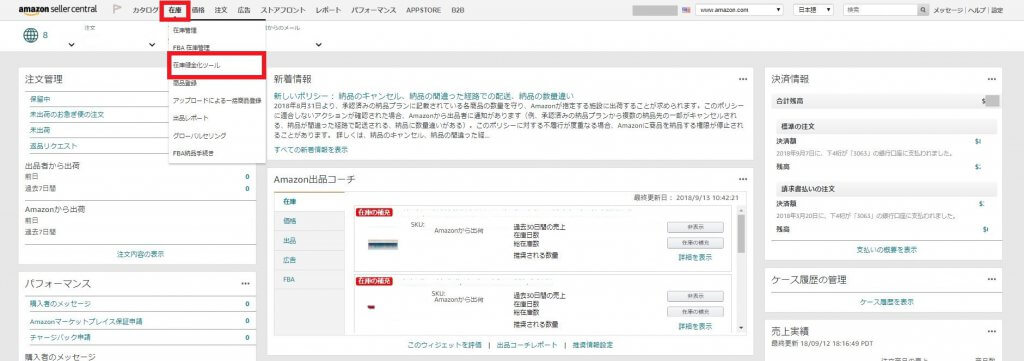Click 在庫の補充 button for first product
This screenshot has width=1024, height=361.
[x=695, y=243]
